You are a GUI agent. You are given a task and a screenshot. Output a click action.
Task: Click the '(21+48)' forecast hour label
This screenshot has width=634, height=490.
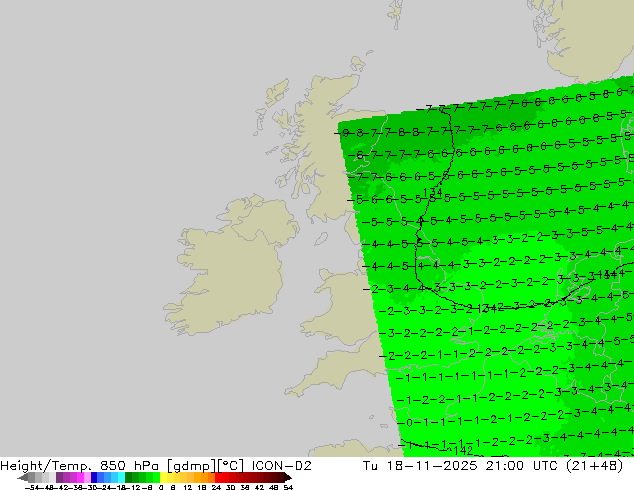click(x=594, y=466)
